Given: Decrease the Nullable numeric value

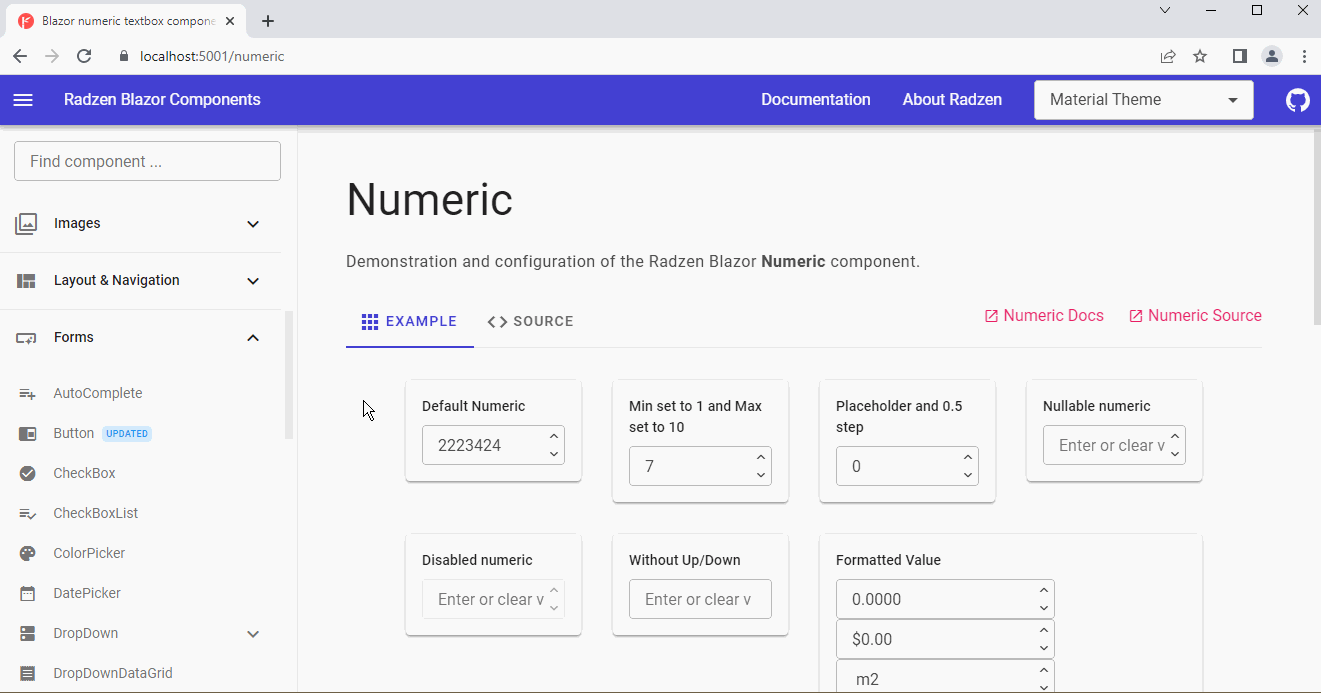Looking at the screenshot, I should point(1175,454).
